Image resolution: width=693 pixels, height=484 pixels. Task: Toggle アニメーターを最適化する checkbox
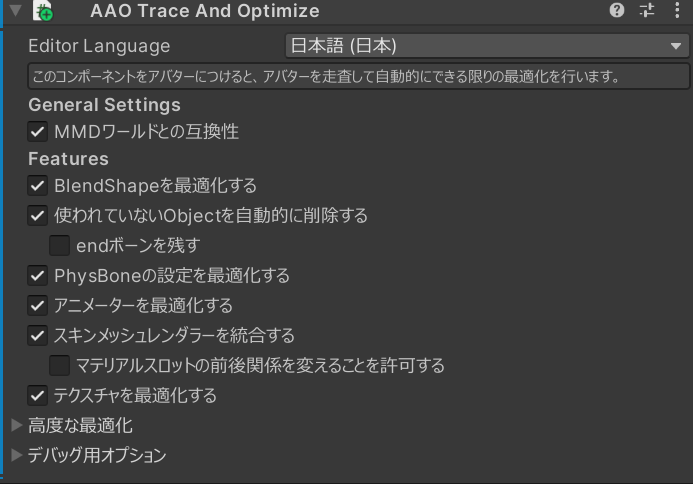[38, 305]
